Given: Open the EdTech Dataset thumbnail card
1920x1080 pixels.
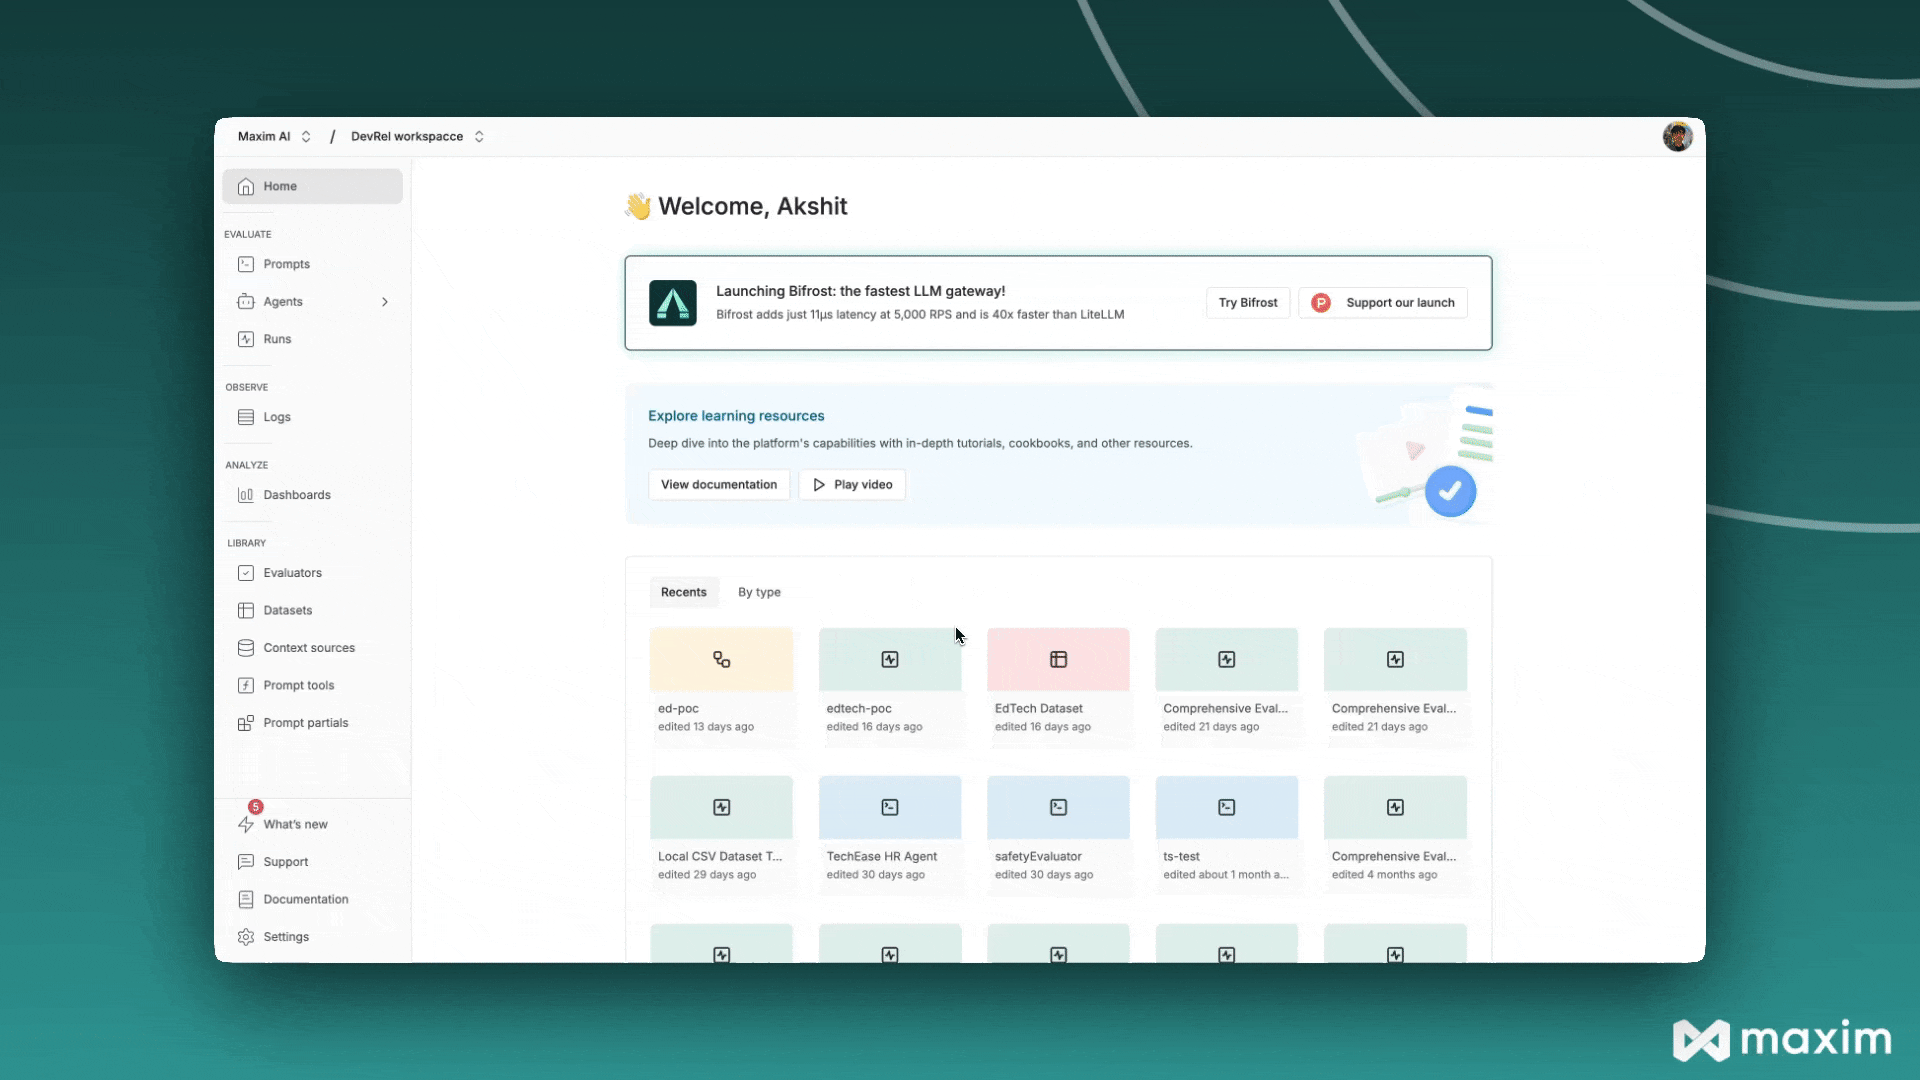Looking at the screenshot, I should [x=1058, y=660].
